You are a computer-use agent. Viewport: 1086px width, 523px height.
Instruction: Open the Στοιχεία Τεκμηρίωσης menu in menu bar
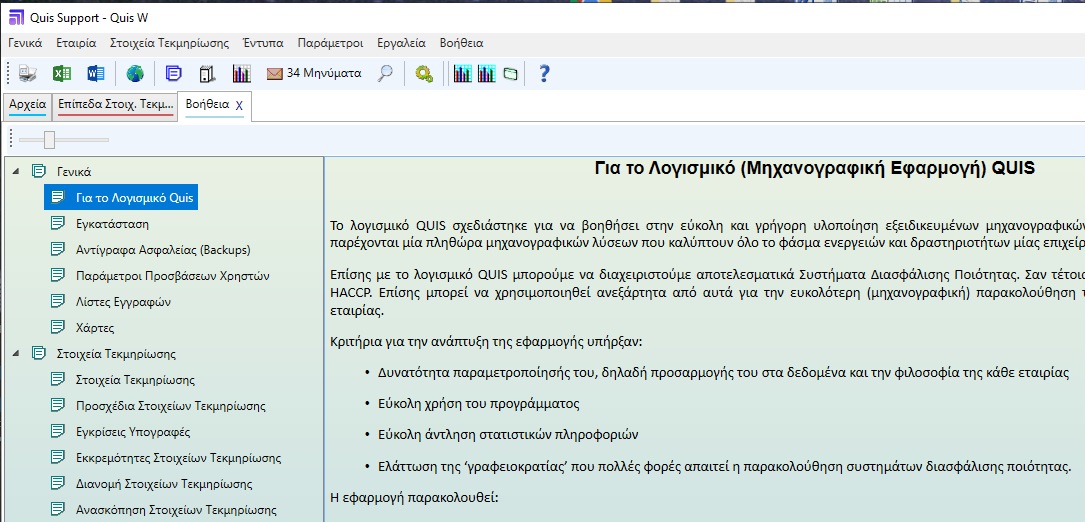click(170, 43)
